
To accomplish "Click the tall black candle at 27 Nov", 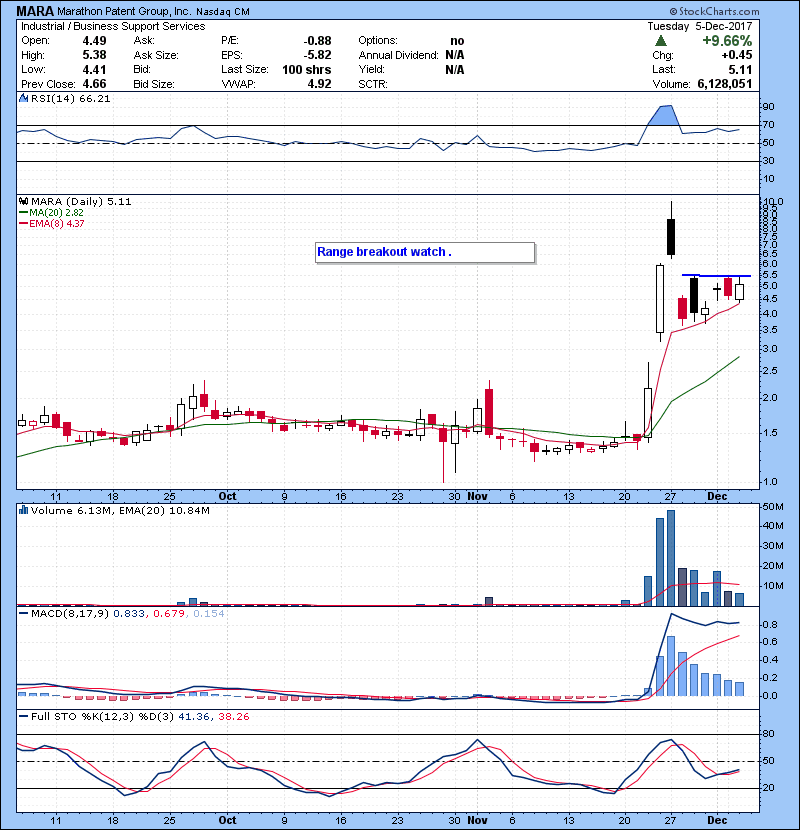I will [671, 237].
